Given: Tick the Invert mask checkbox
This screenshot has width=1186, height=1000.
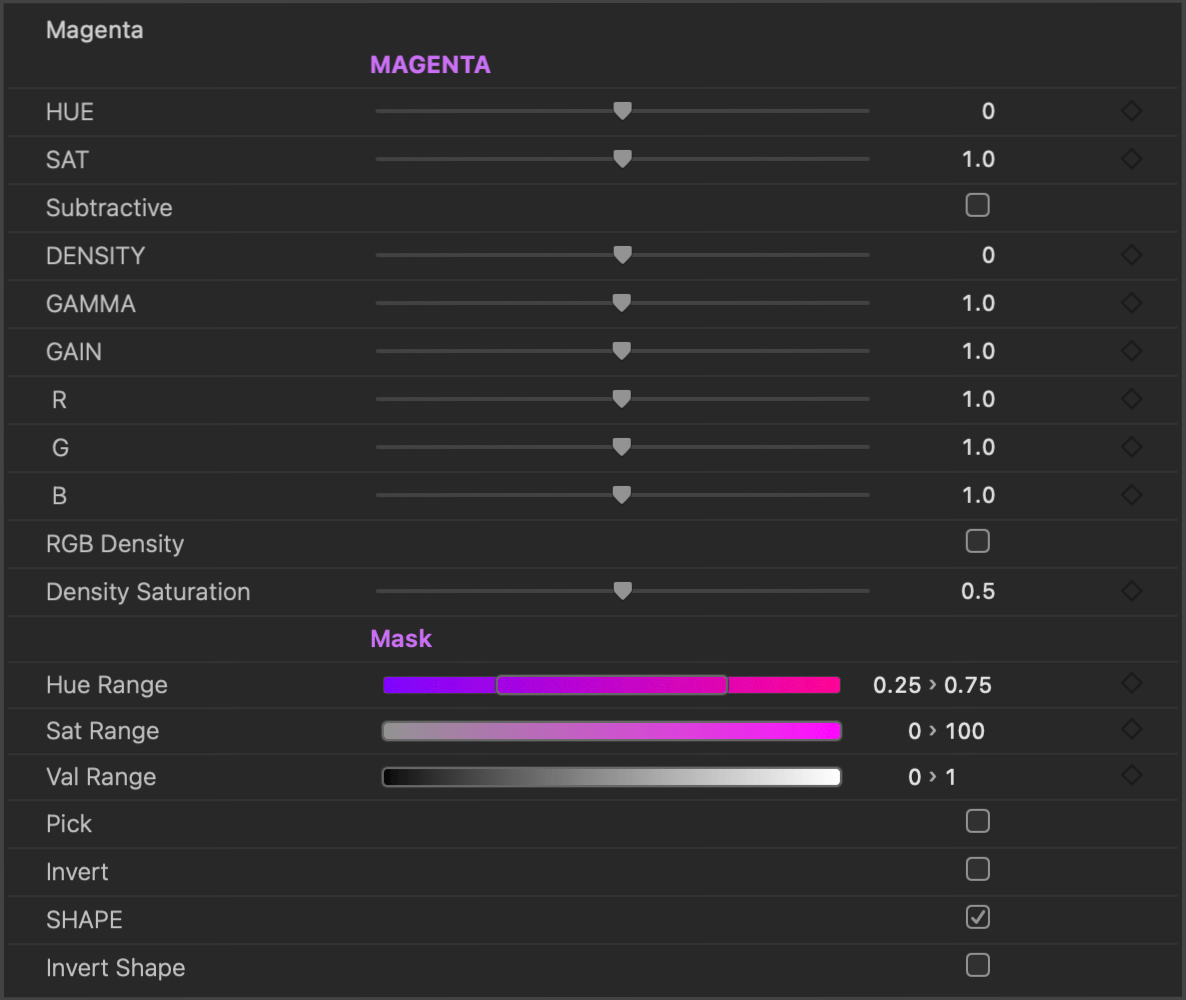Looking at the screenshot, I should [977, 870].
